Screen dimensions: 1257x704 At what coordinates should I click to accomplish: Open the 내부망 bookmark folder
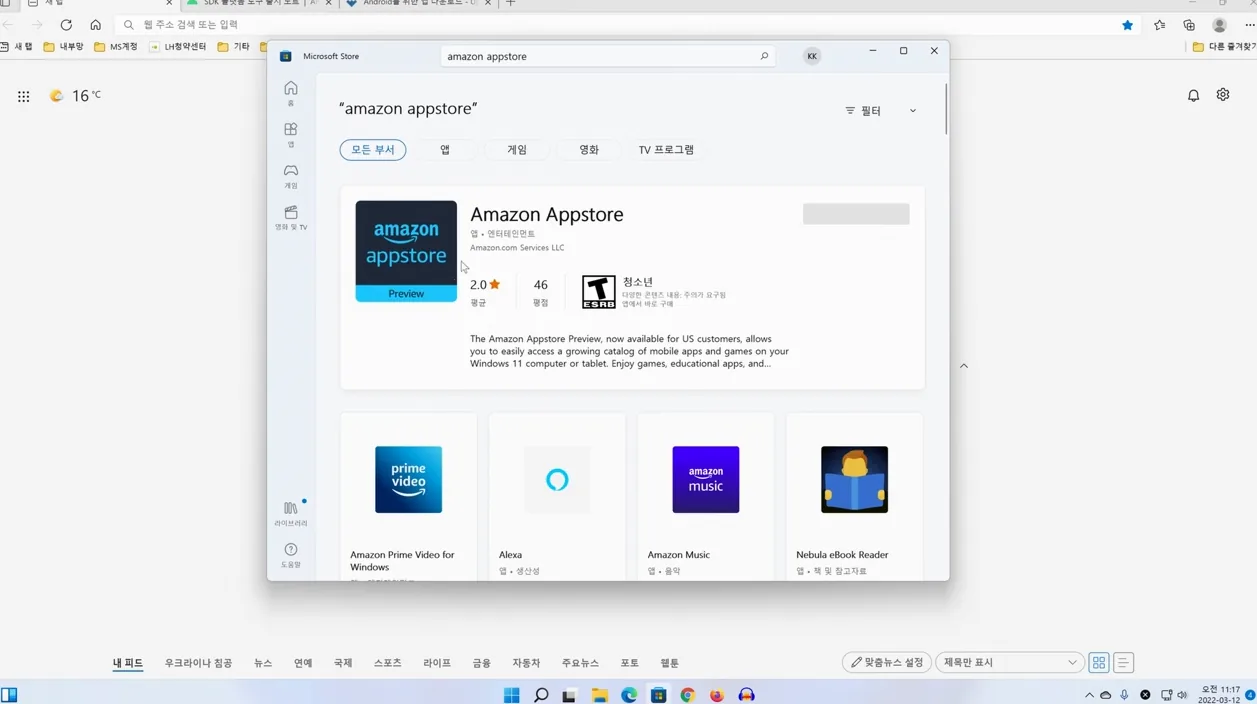click(63, 47)
